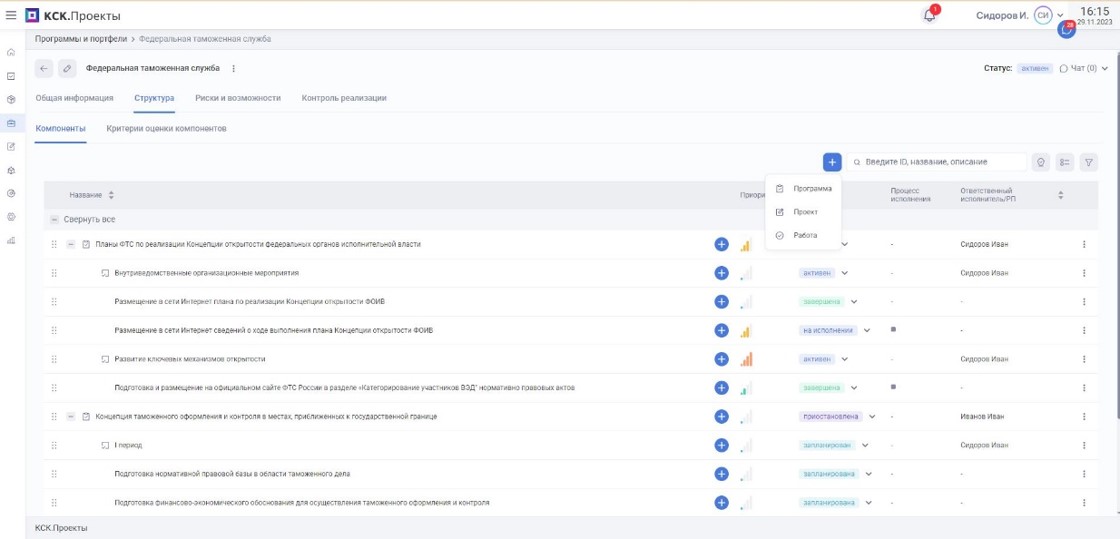Viewport: 1120px width, 539px height.
Task: Open the hamburger menu in header
Action: (x=11, y=15)
